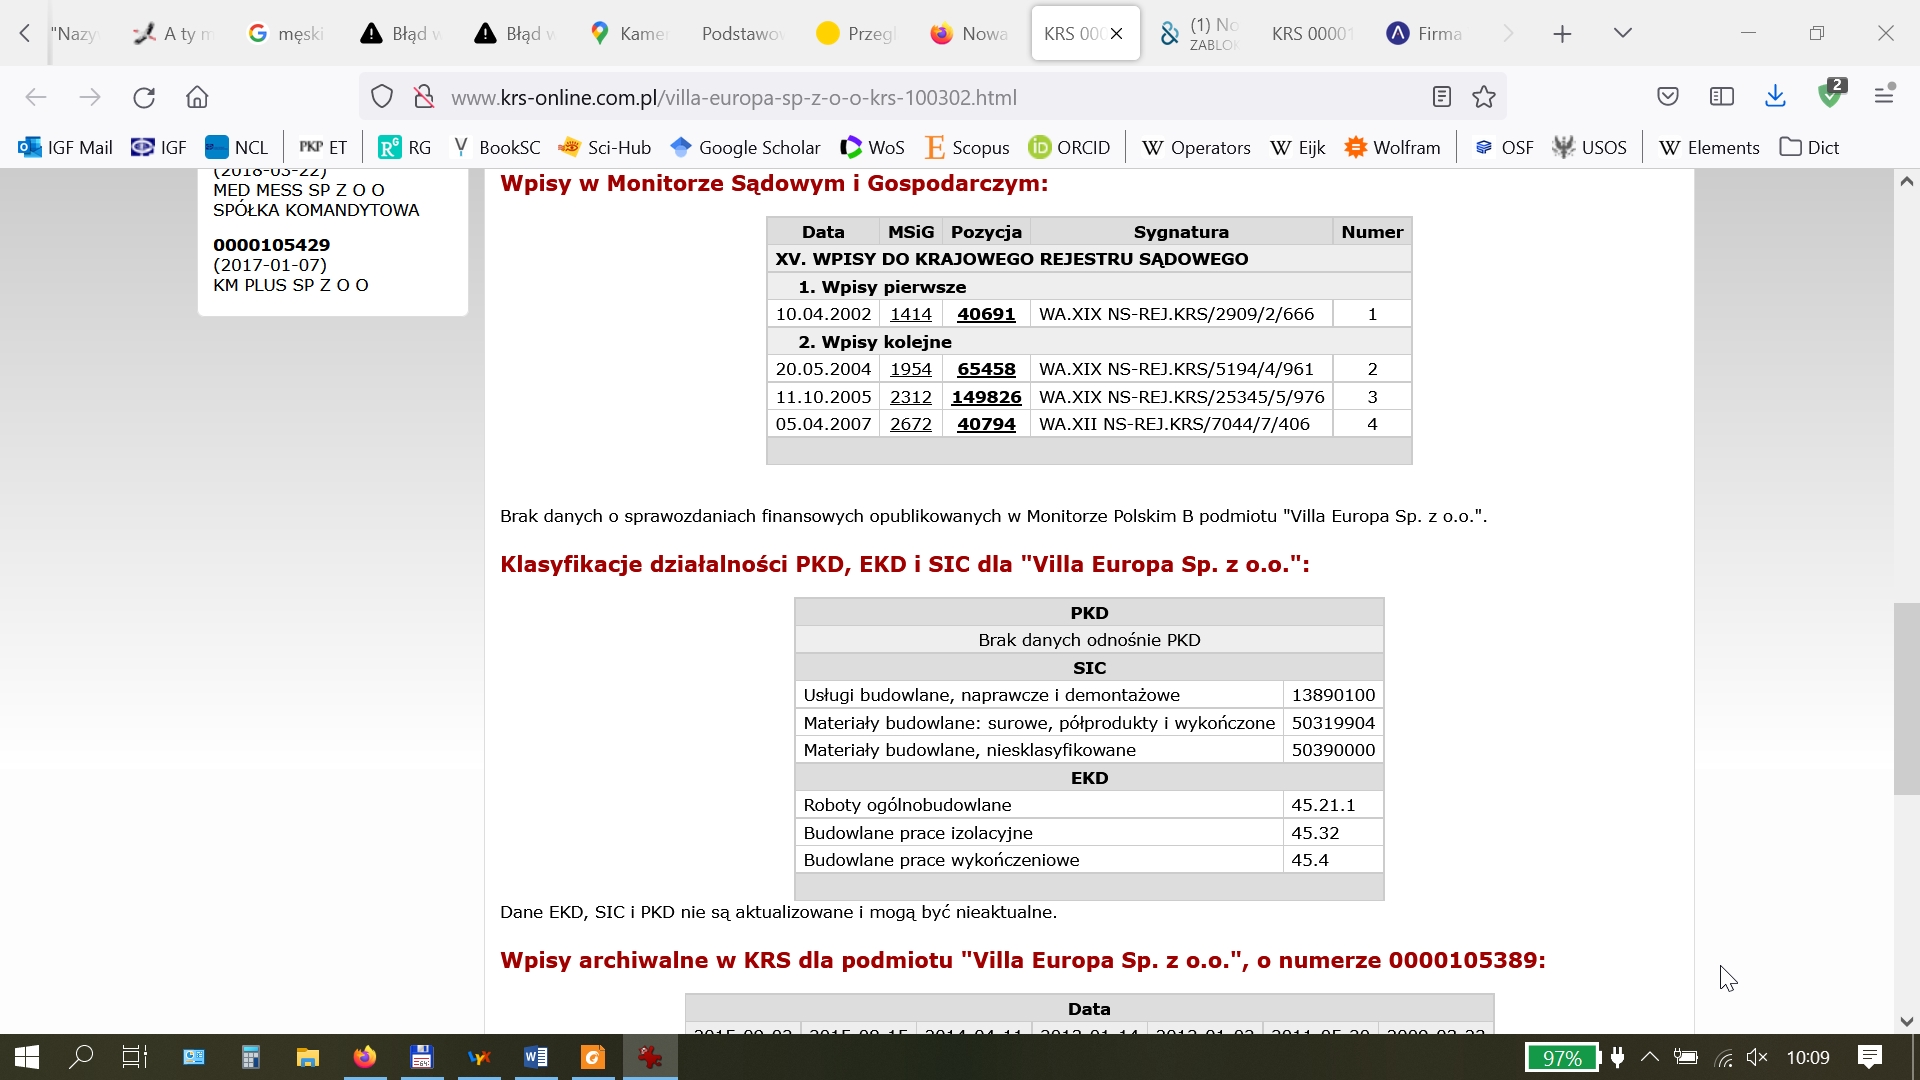
Task: Switch to the Podstawo tab
Action: [743, 34]
